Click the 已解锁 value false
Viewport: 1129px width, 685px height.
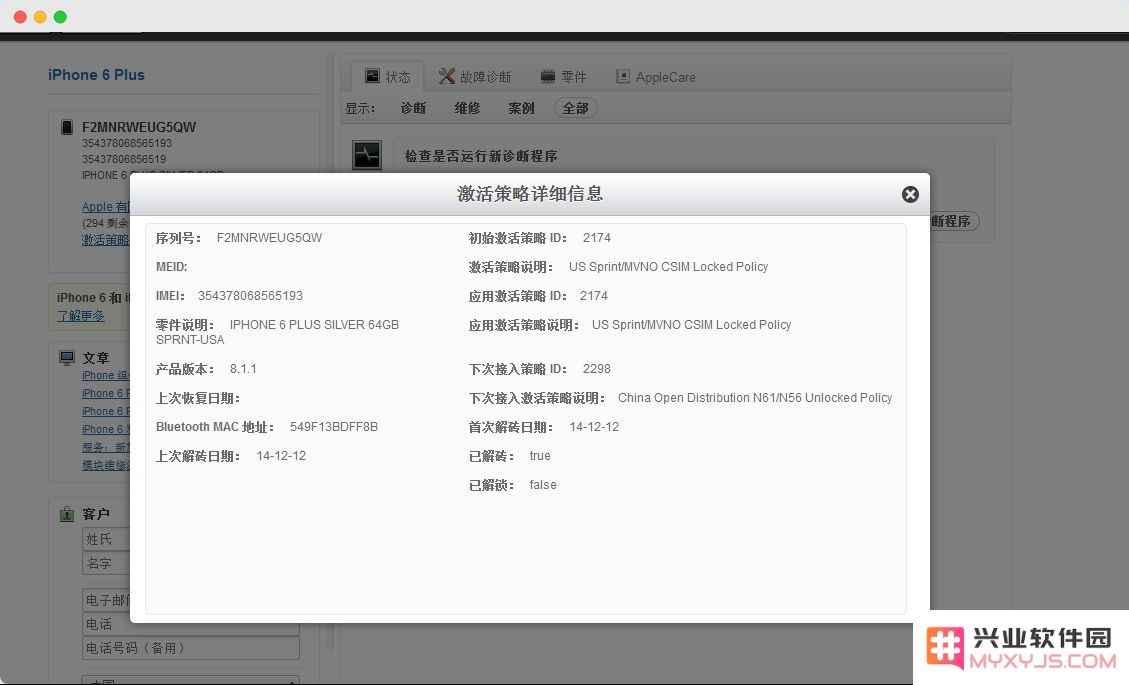point(543,485)
